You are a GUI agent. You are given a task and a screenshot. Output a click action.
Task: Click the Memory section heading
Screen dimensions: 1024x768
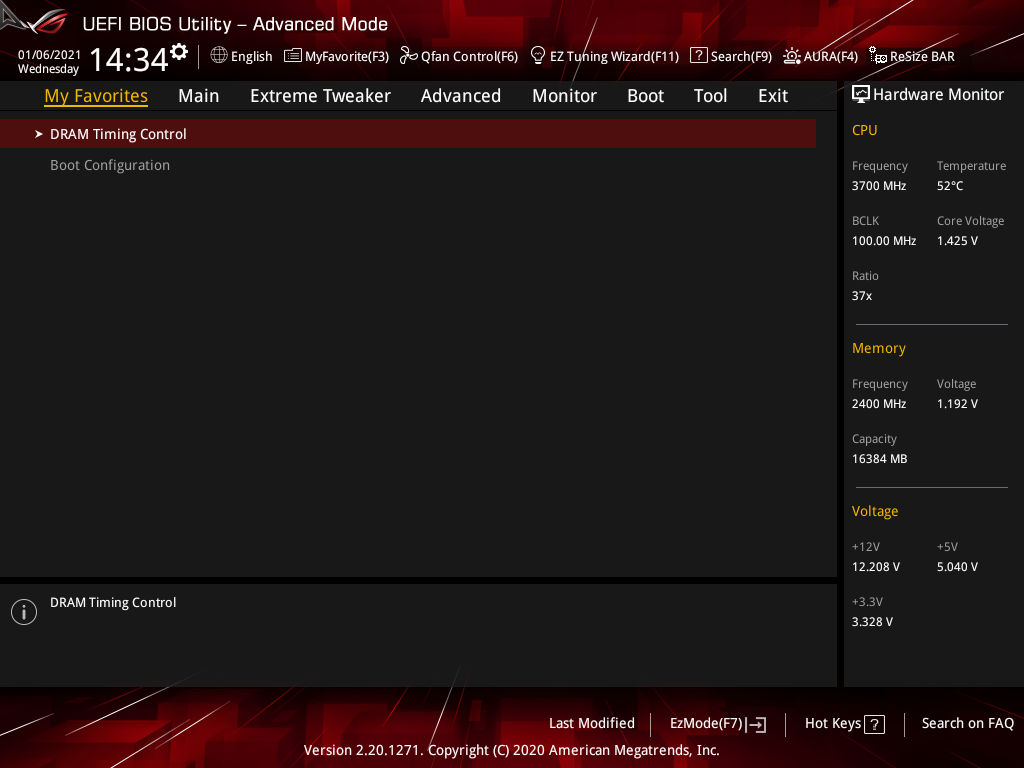click(878, 348)
